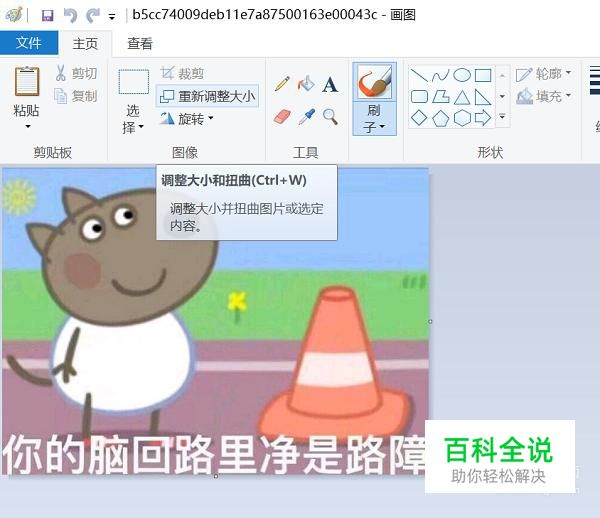Switch to the 查看 tab
The height and width of the screenshot is (518, 600).
(x=140, y=44)
